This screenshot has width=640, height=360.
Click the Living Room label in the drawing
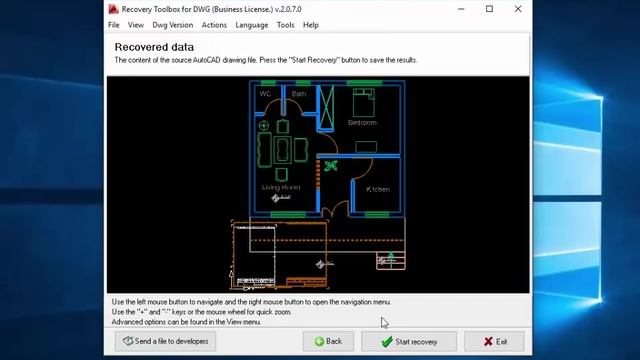tap(281, 187)
